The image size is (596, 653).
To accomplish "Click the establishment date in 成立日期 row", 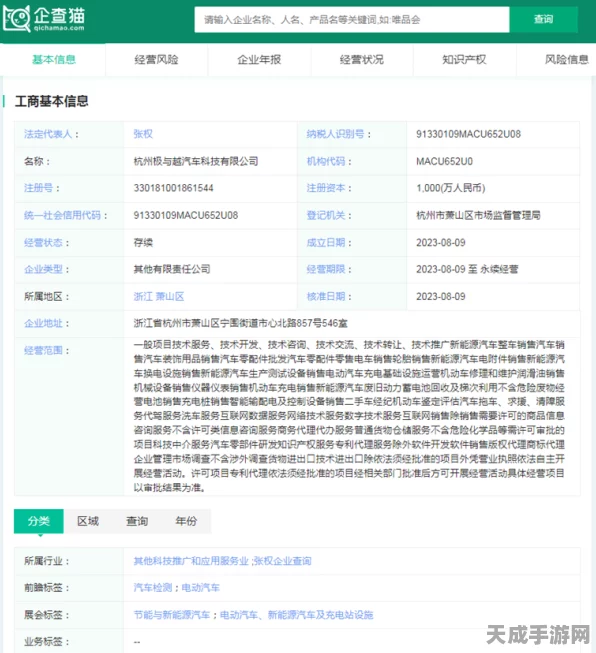I will (x=441, y=243).
